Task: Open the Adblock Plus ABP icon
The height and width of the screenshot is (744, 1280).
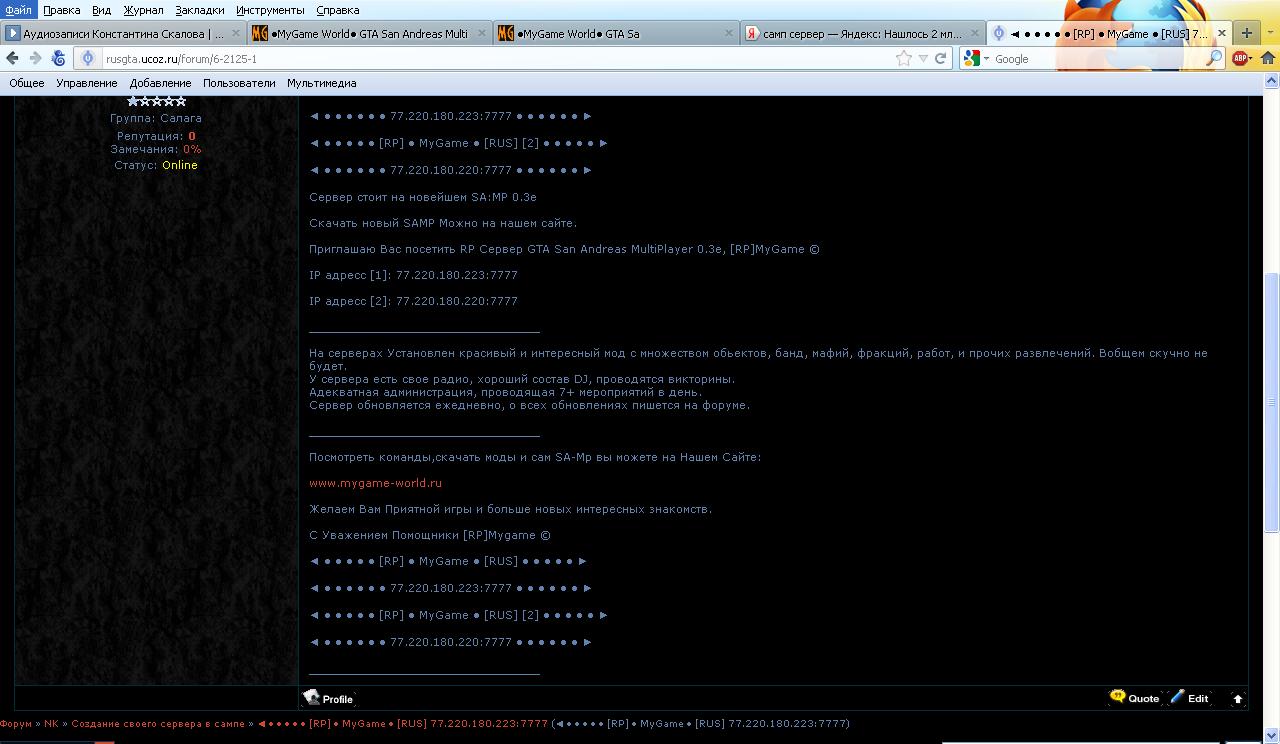Action: tap(1239, 58)
